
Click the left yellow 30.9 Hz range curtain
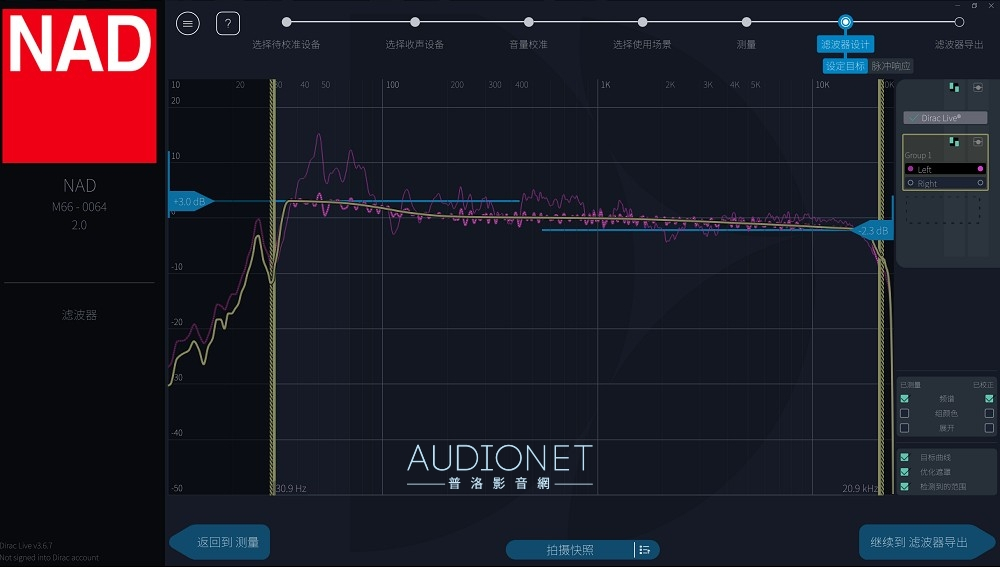click(x=273, y=287)
